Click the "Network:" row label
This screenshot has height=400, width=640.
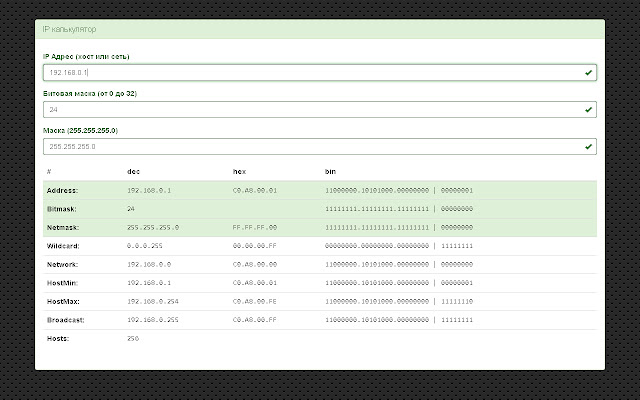tap(62, 264)
